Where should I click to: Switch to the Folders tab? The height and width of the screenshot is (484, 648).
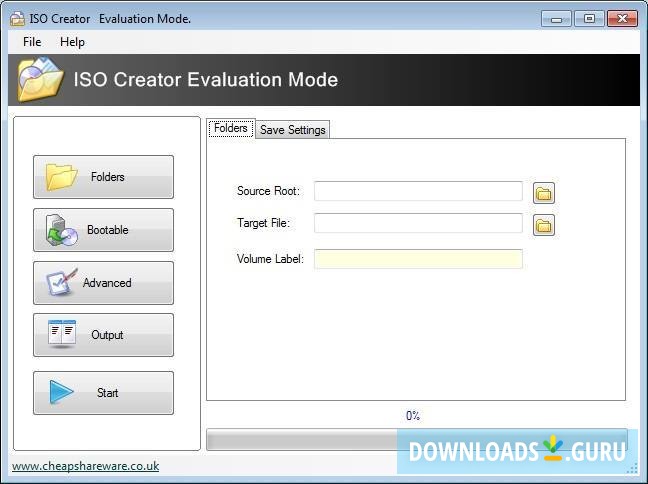click(x=231, y=129)
